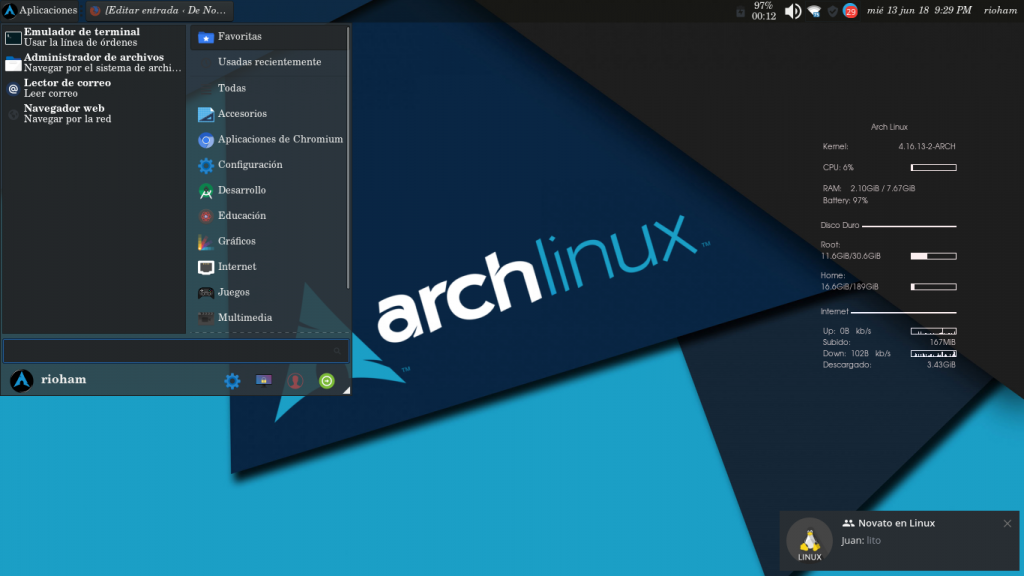Switch to the 'Editar entrada' window in the panel
The image size is (1024, 576).
159,10
